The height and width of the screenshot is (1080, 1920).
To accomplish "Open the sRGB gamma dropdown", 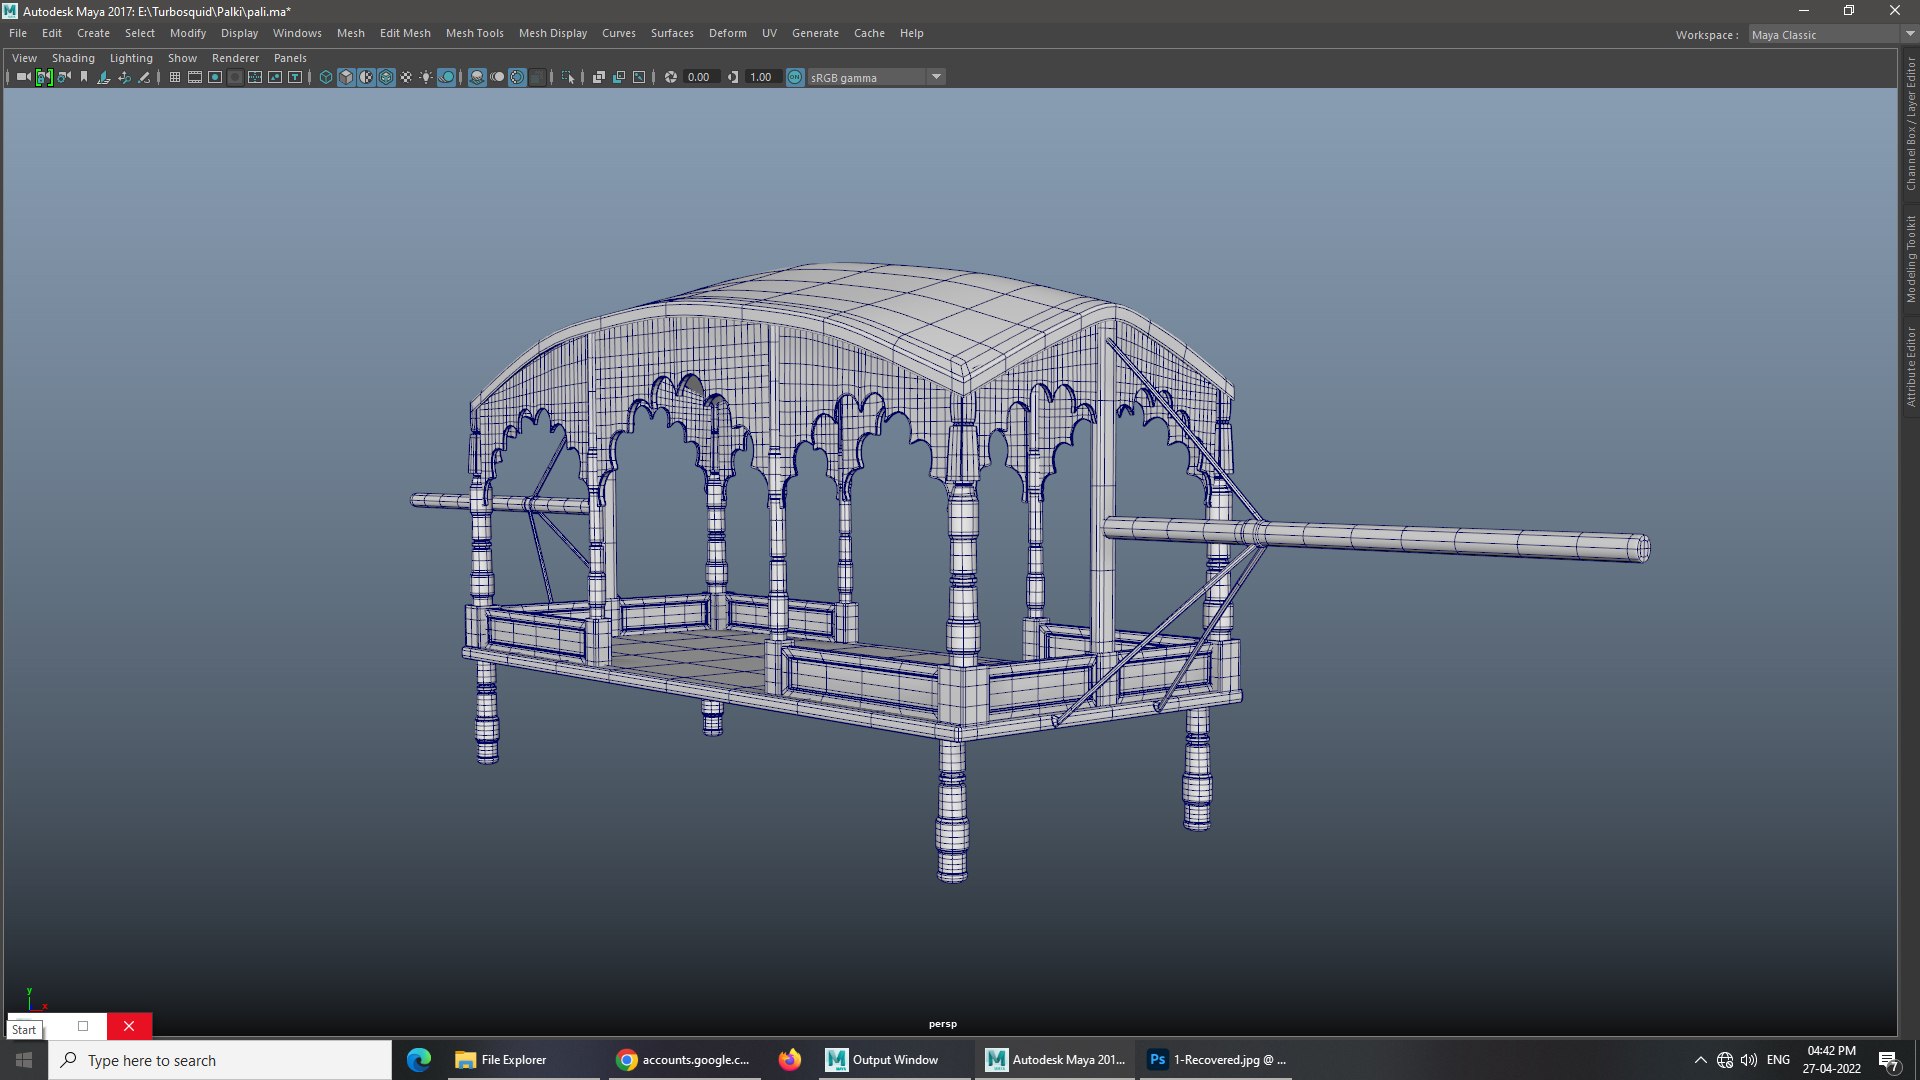I will [x=936, y=77].
